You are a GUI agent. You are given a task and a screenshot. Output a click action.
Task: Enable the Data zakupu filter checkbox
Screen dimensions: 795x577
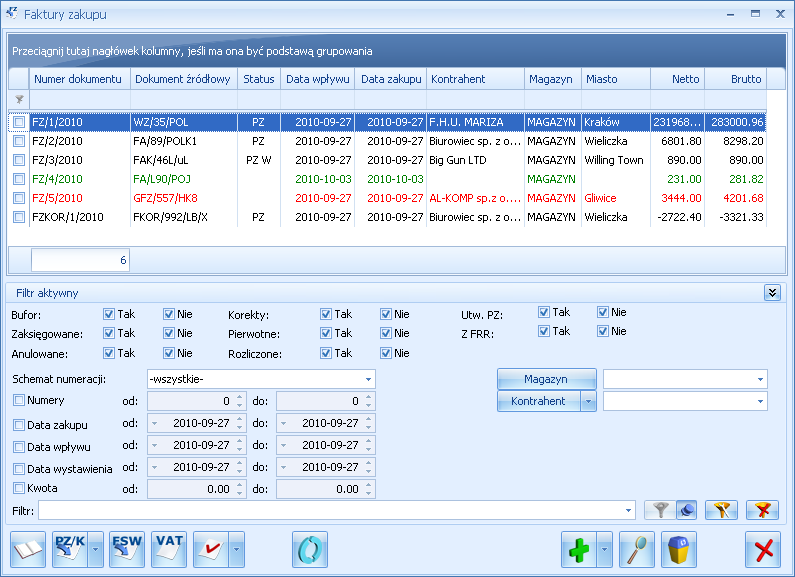[19, 425]
